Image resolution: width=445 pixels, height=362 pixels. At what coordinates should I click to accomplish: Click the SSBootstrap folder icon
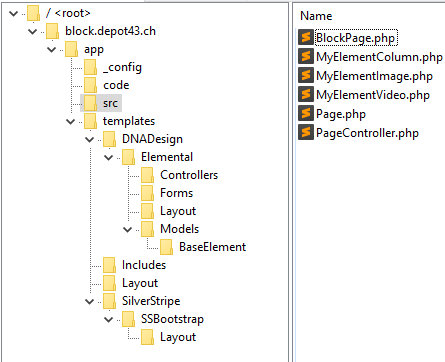point(129,319)
